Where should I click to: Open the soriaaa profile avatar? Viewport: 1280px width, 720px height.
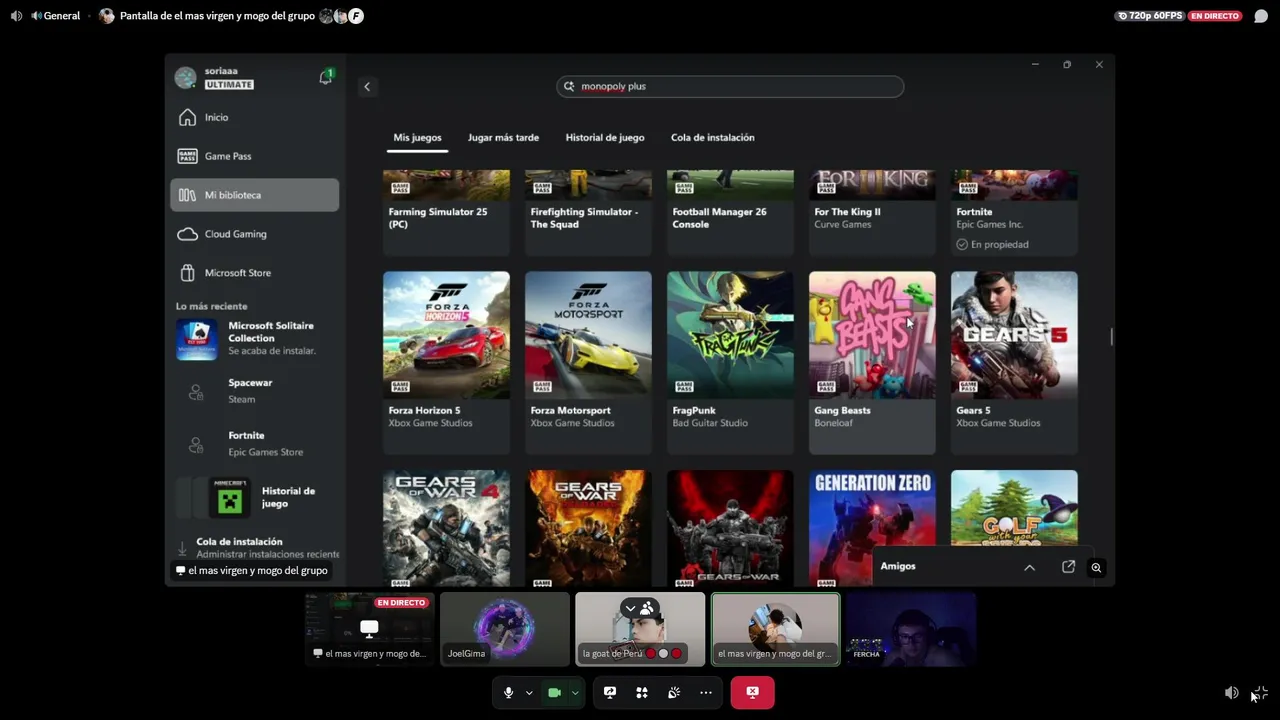tap(186, 78)
